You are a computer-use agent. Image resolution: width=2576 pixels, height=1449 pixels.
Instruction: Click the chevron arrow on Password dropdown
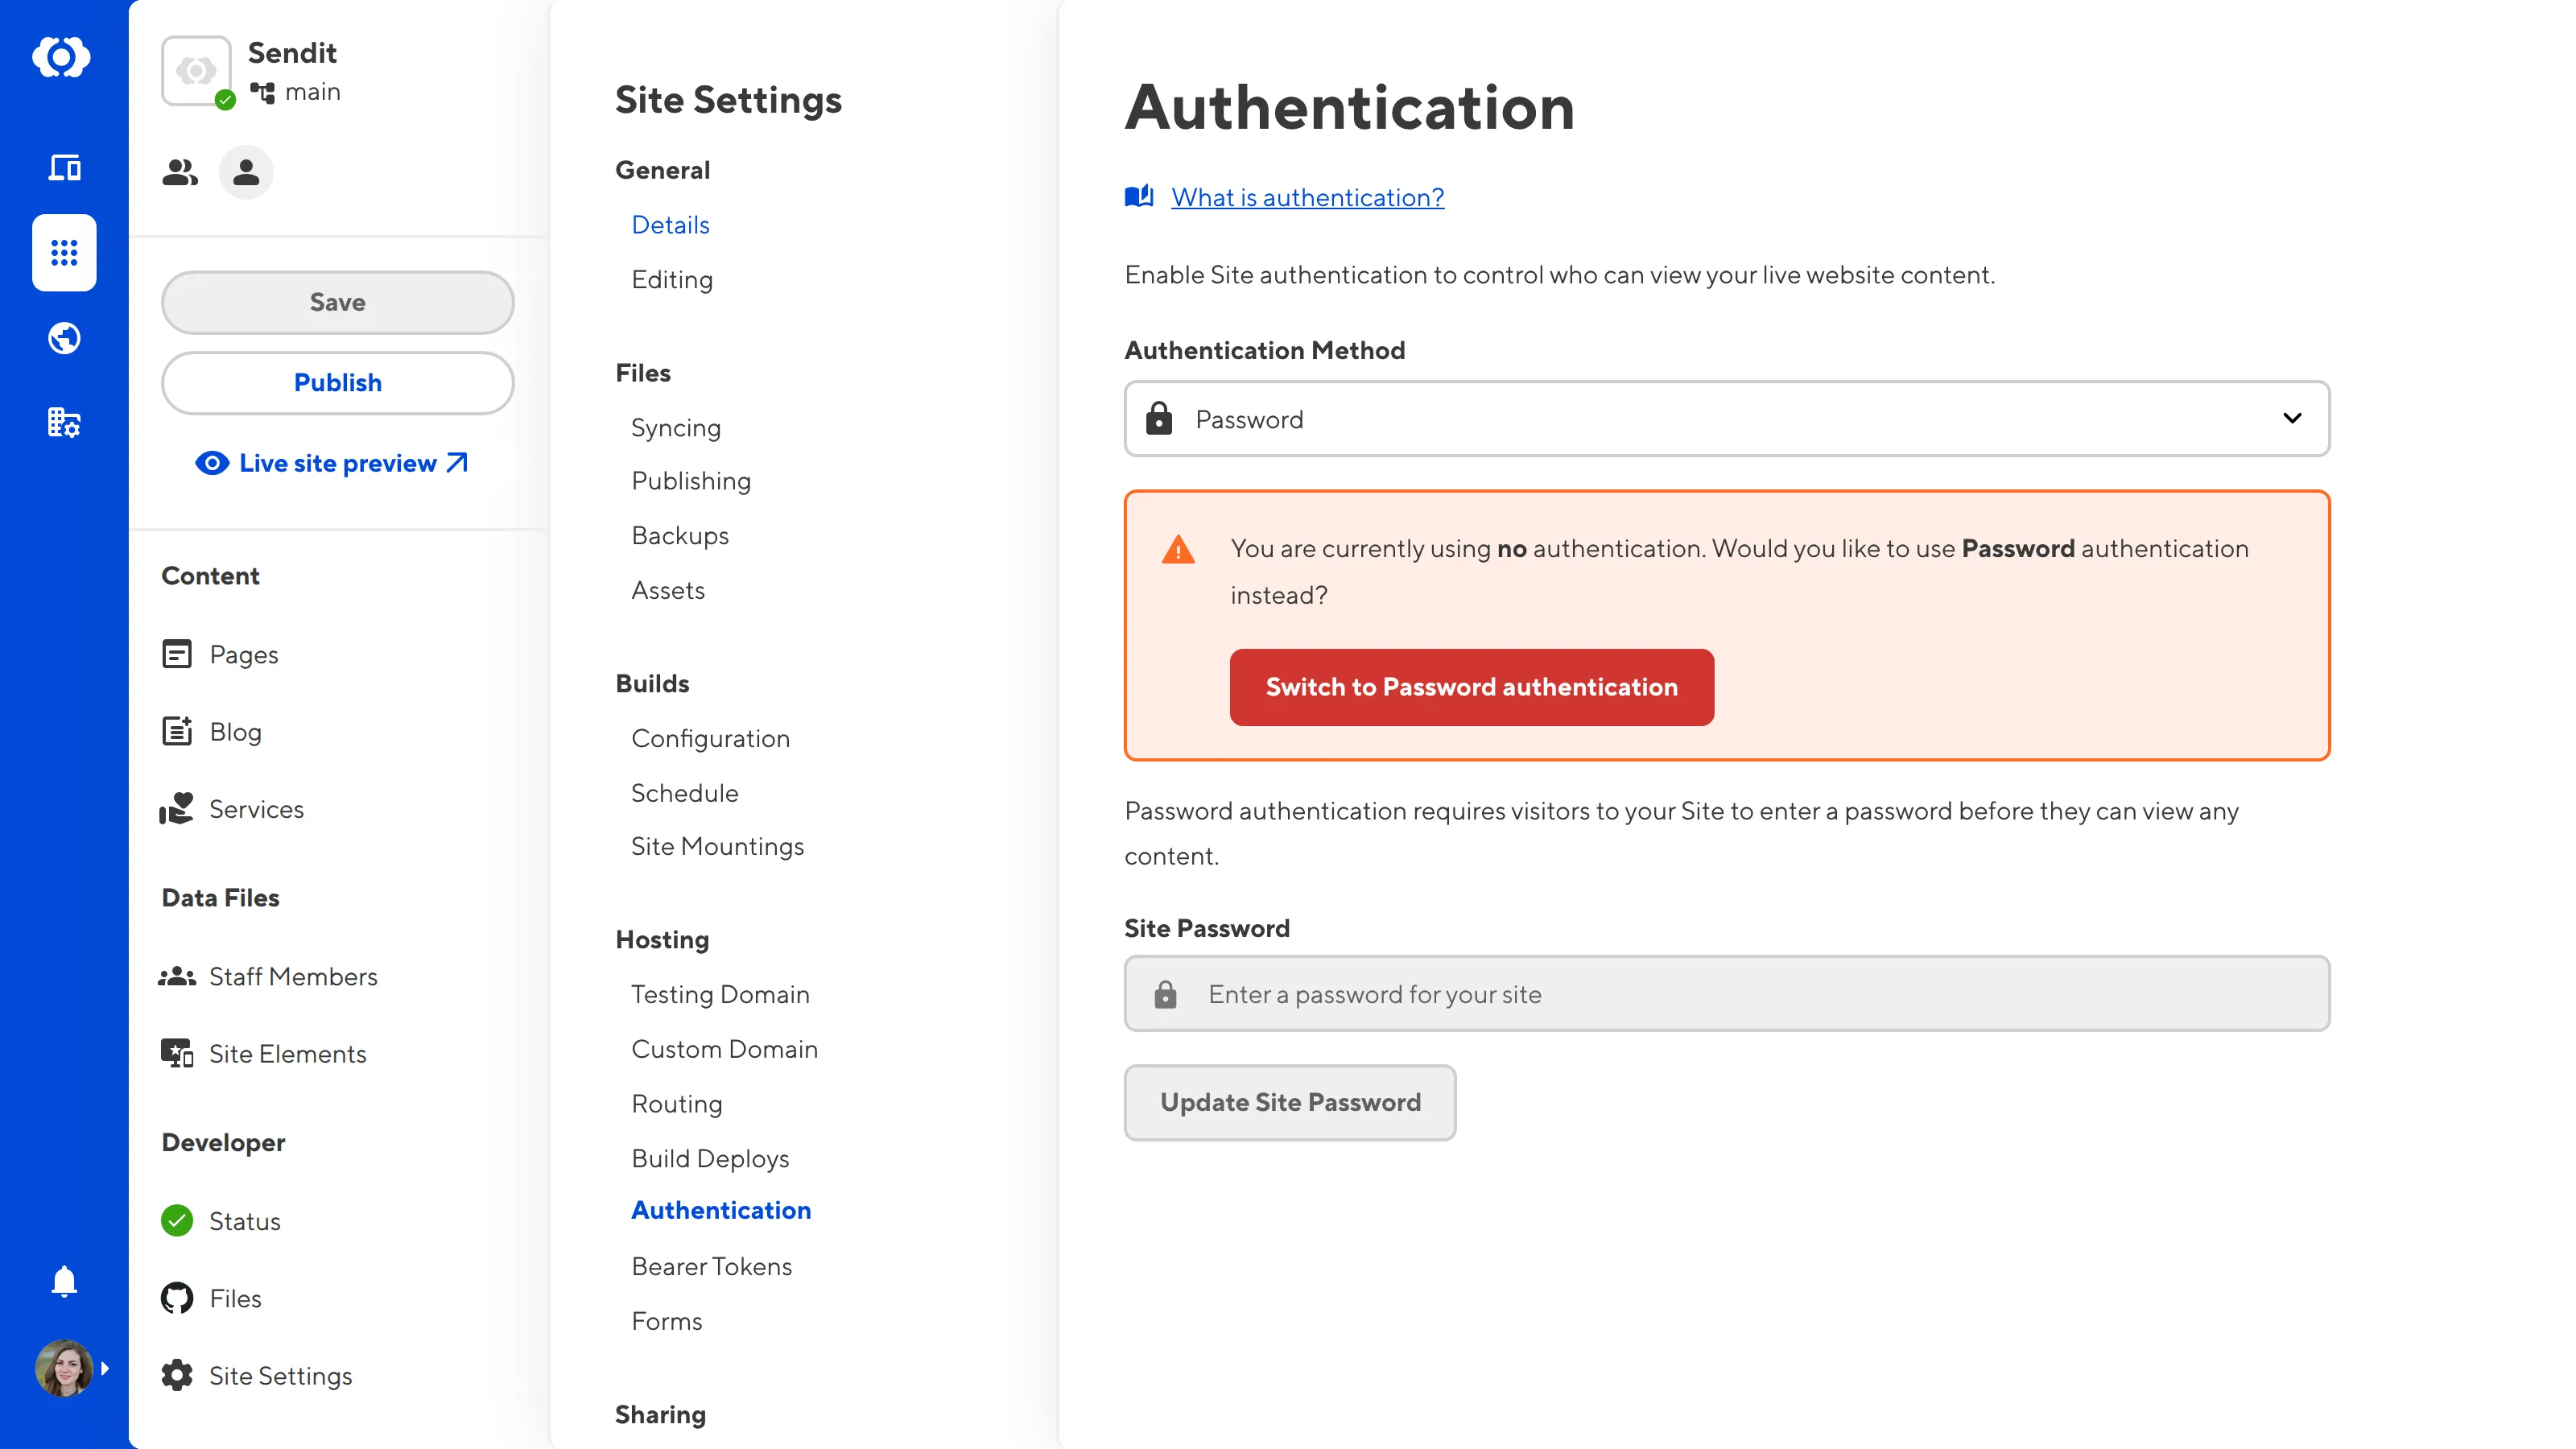point(2292,419)
